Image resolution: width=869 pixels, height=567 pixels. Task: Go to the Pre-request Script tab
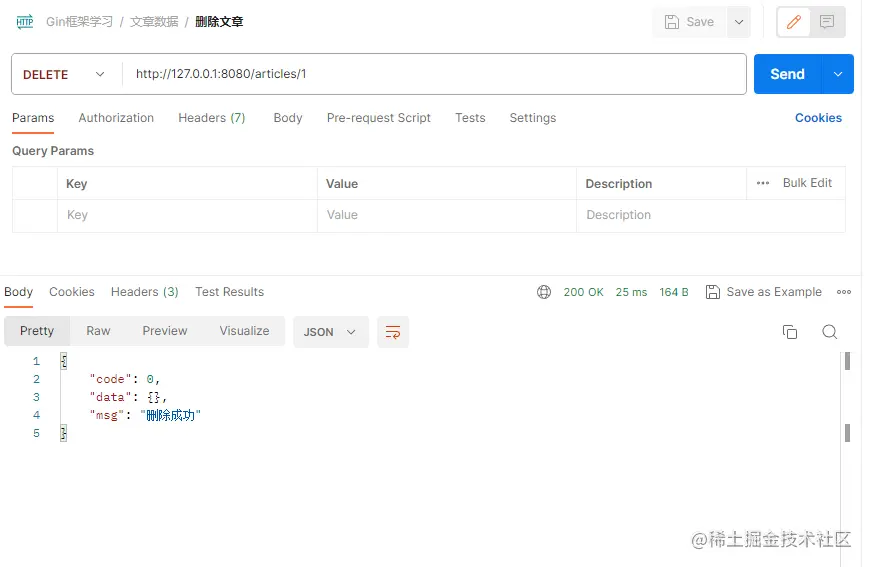pyautogui.click(x=379, y=118)
